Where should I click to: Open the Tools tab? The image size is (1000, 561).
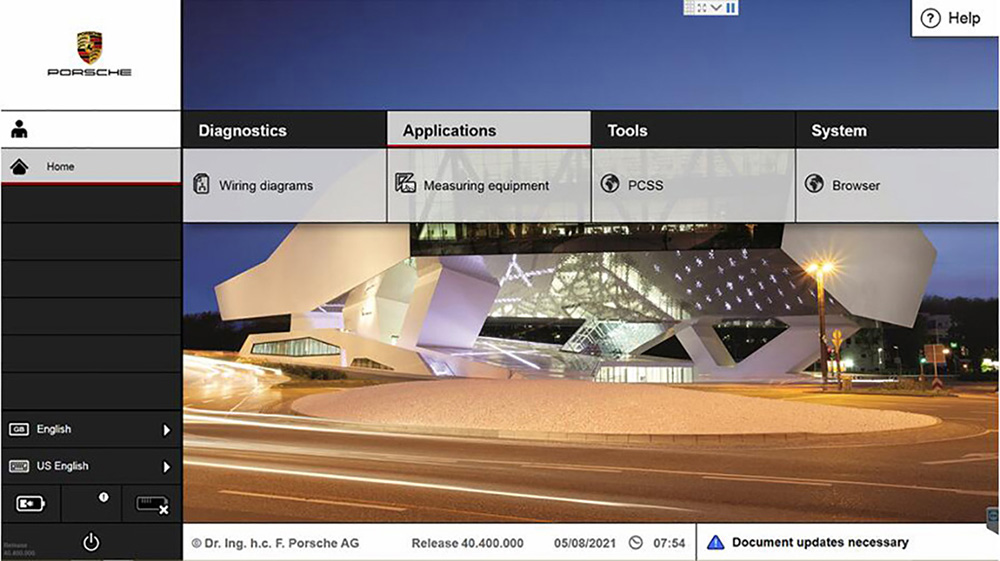[693, 130]
